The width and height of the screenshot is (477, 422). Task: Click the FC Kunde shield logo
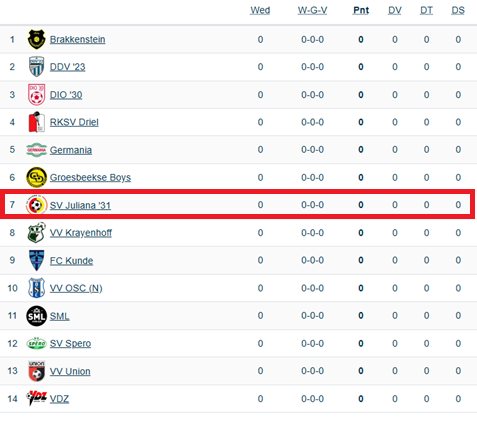[36, 260]
